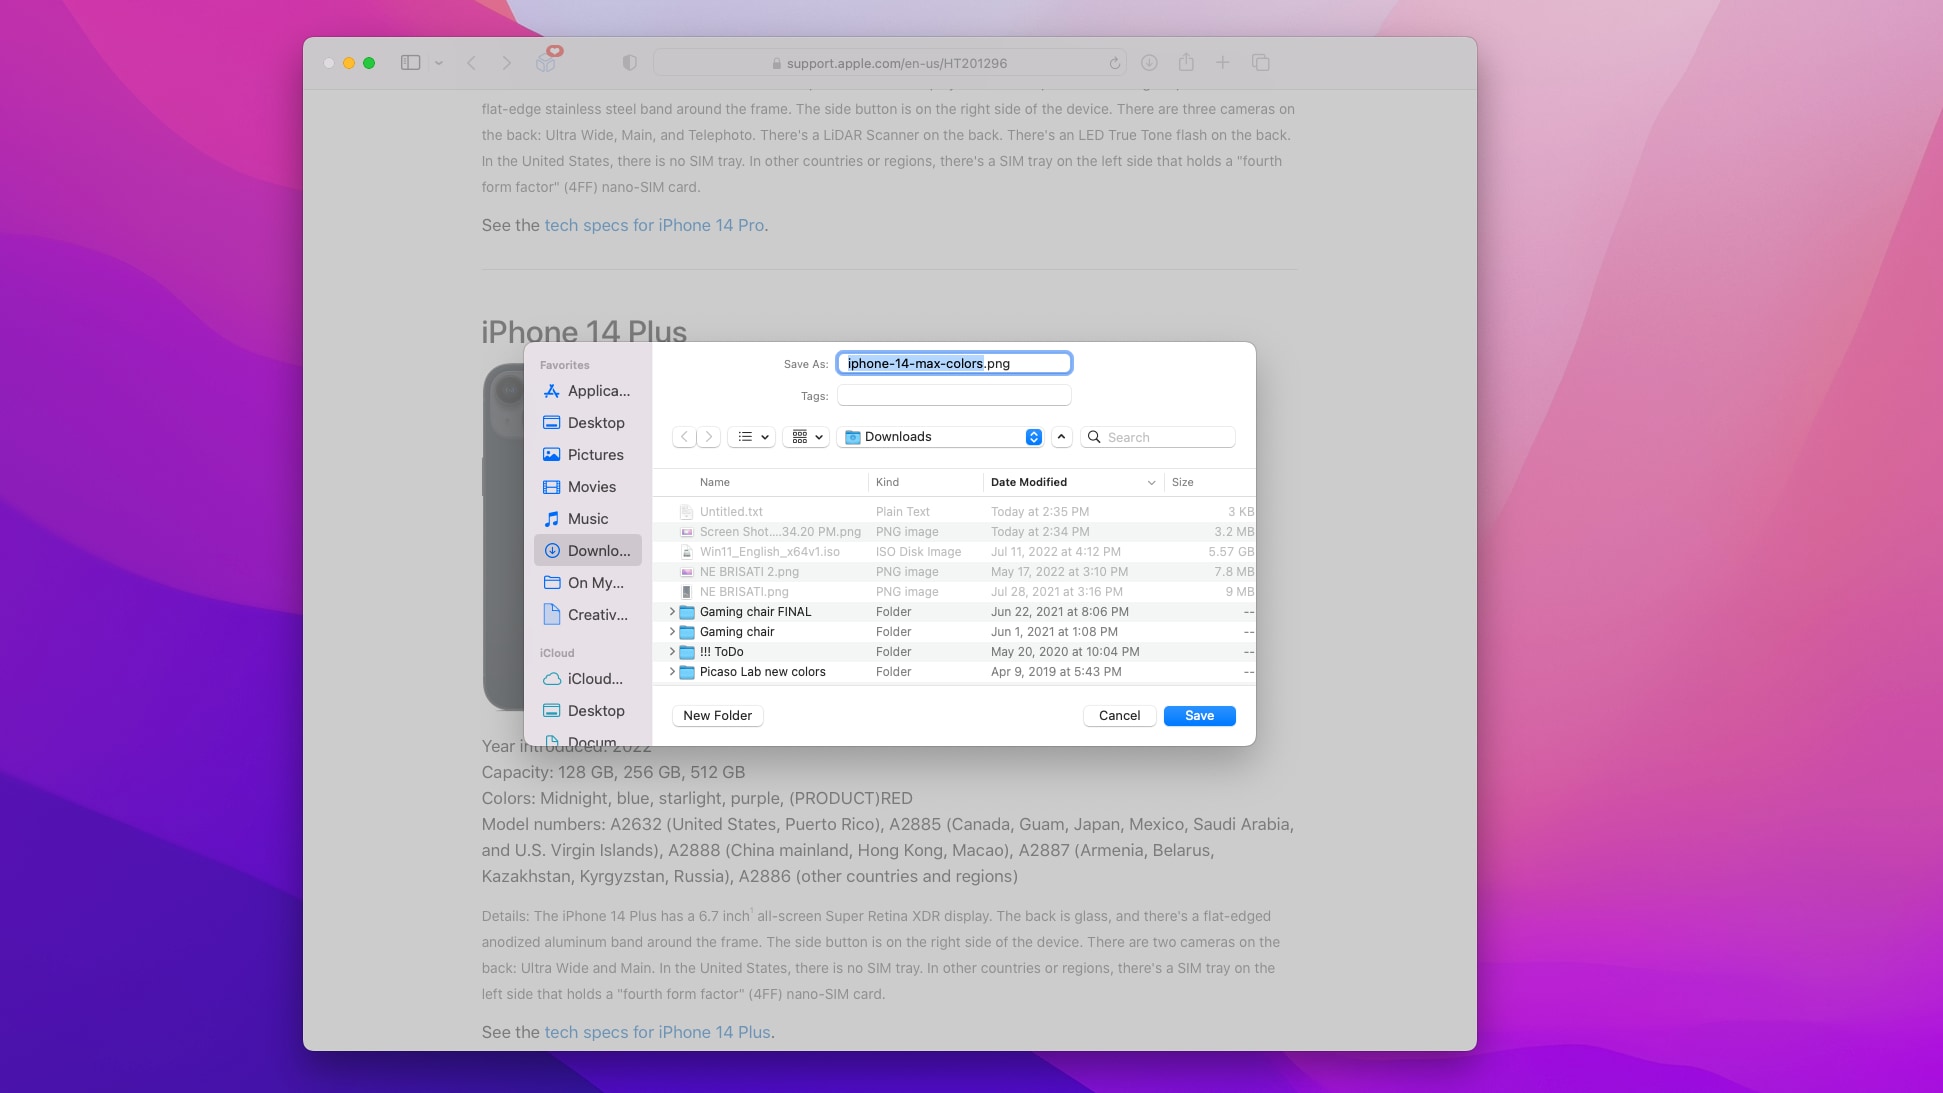Sort by the Date Modified column header

click(1028, 482)
